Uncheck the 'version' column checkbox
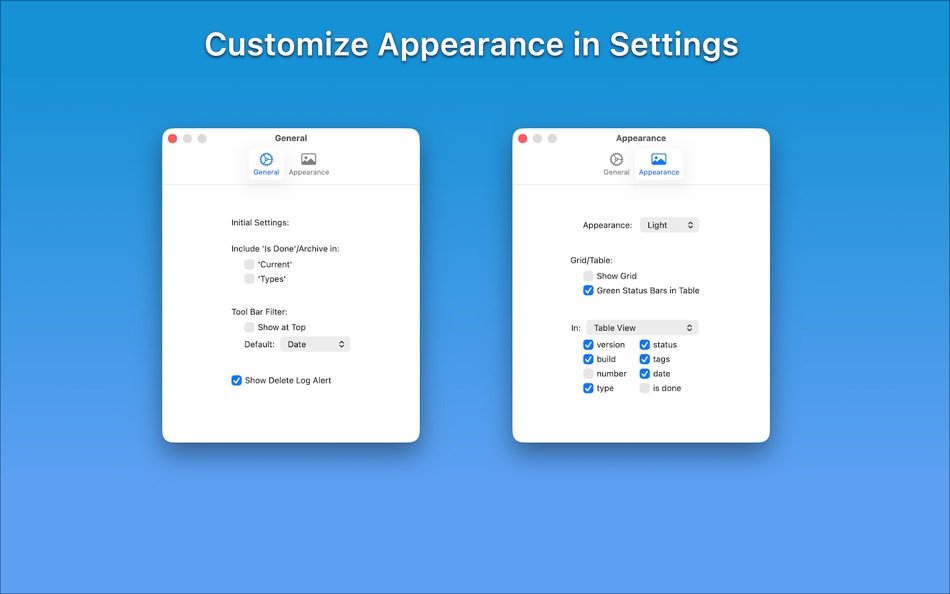950x594 pixels. click(589, 344)
